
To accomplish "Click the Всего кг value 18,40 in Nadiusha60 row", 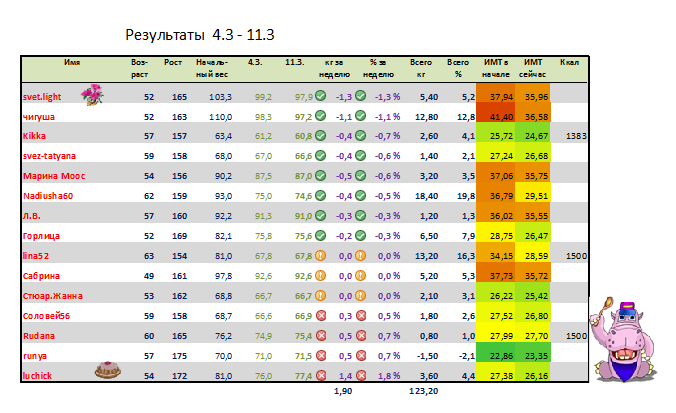I will [426, 196].
